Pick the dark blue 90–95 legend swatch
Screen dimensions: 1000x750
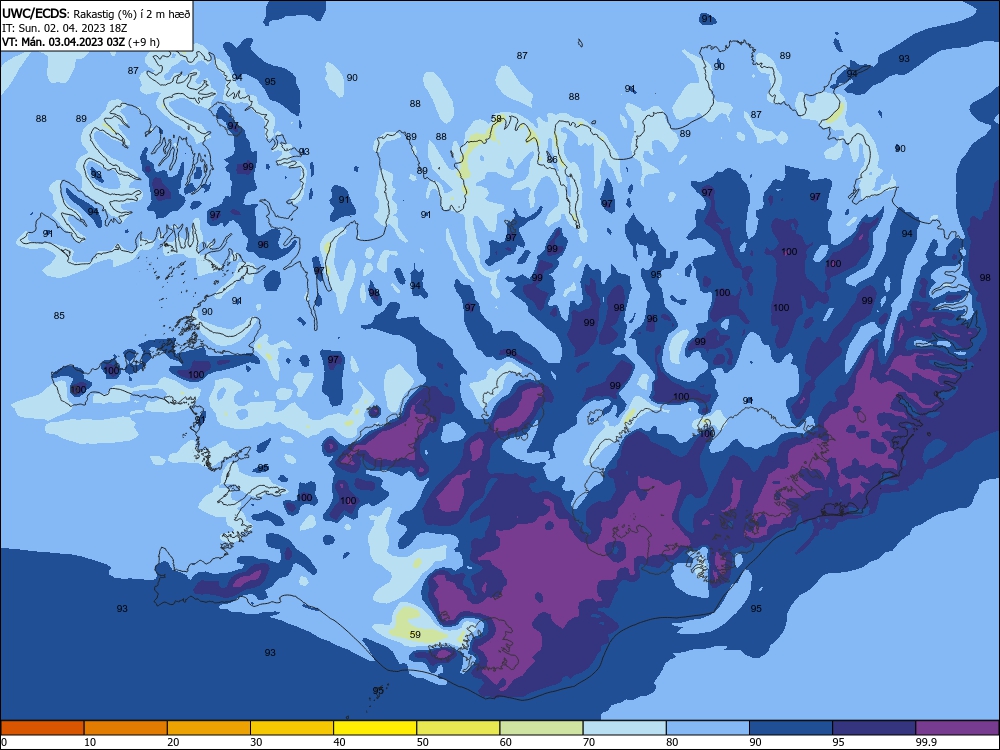pyautogui.click(x=791, y=728)
